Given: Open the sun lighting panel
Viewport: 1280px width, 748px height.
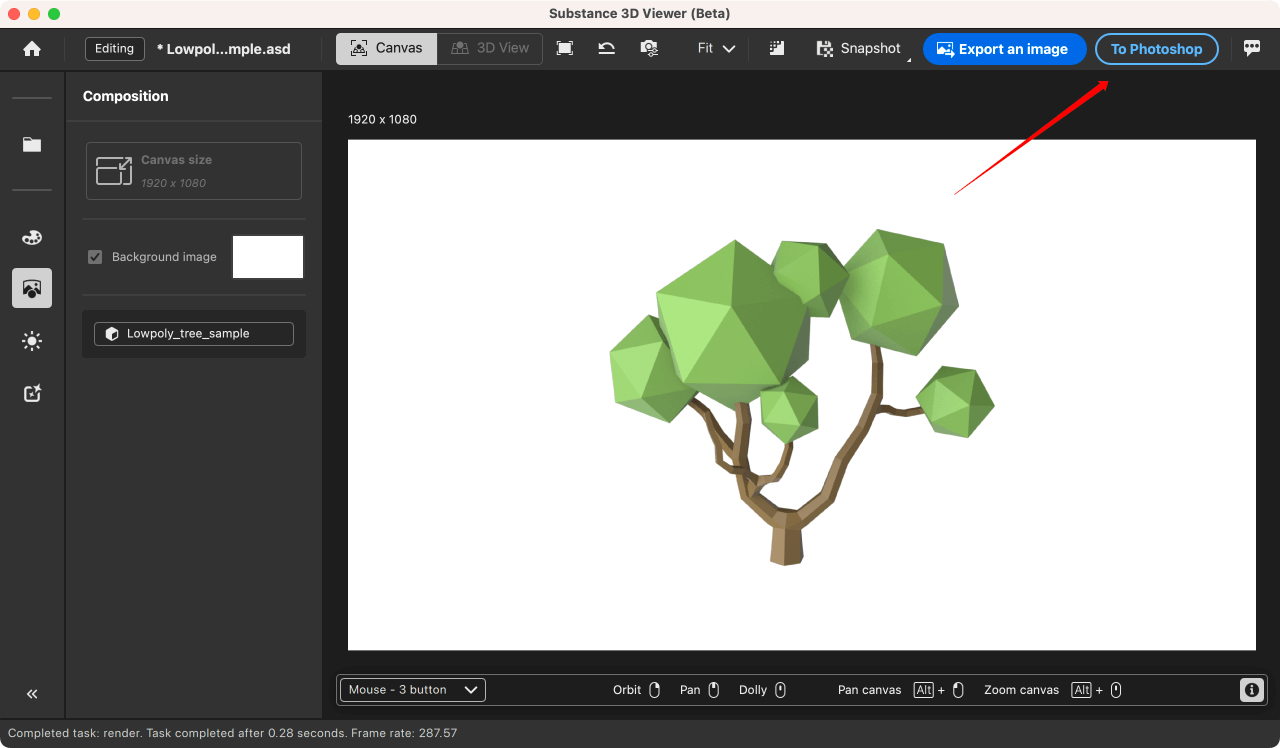Looking at the screenshot, I should 32,341.
